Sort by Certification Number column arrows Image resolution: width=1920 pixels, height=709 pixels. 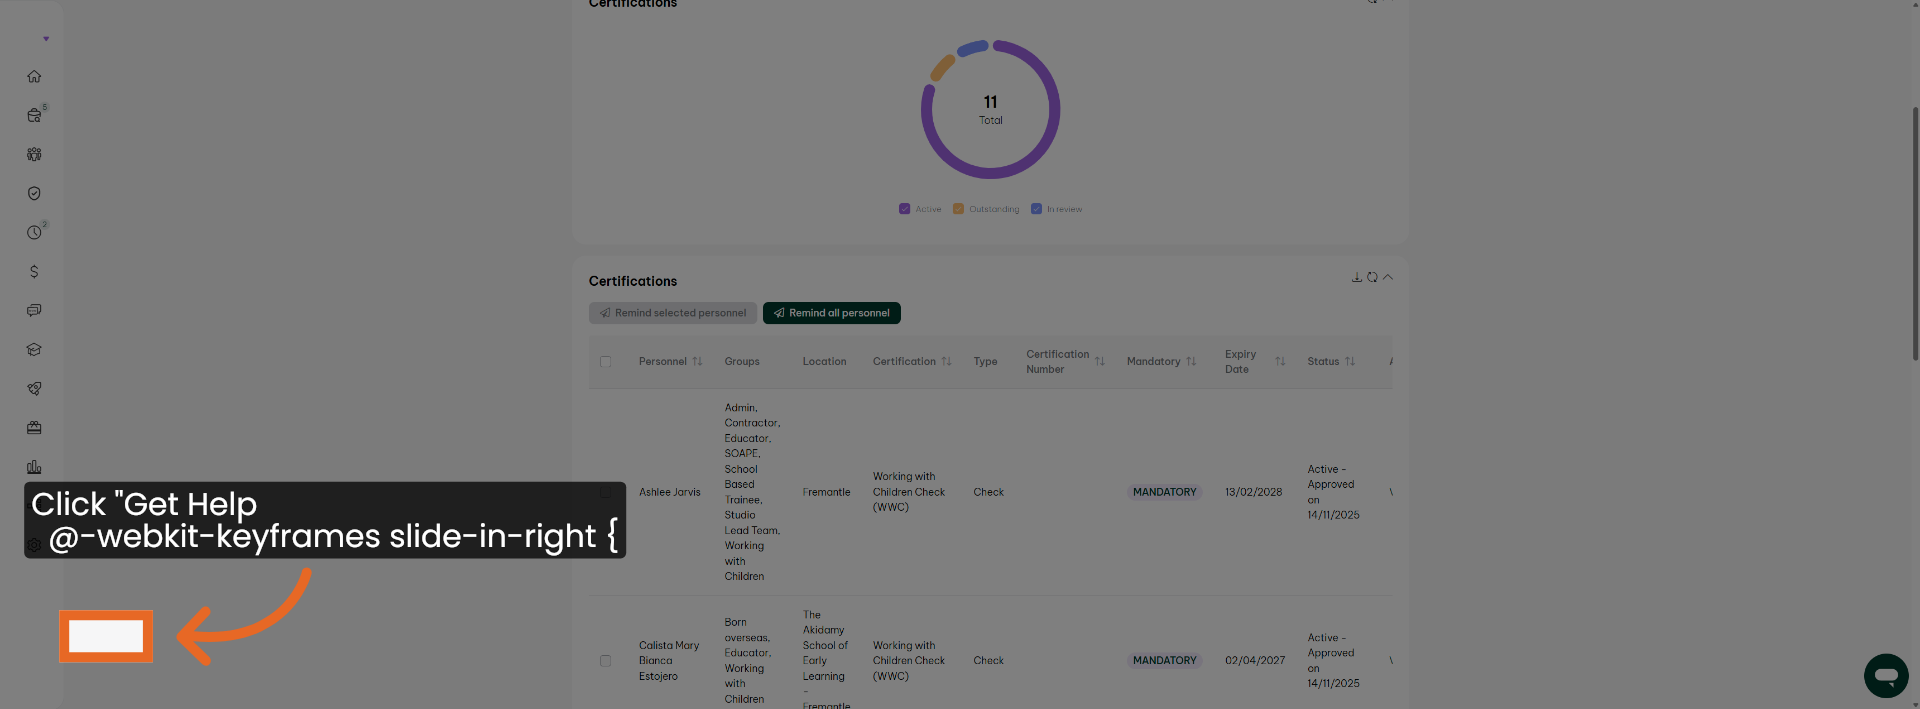point(1100,362)
